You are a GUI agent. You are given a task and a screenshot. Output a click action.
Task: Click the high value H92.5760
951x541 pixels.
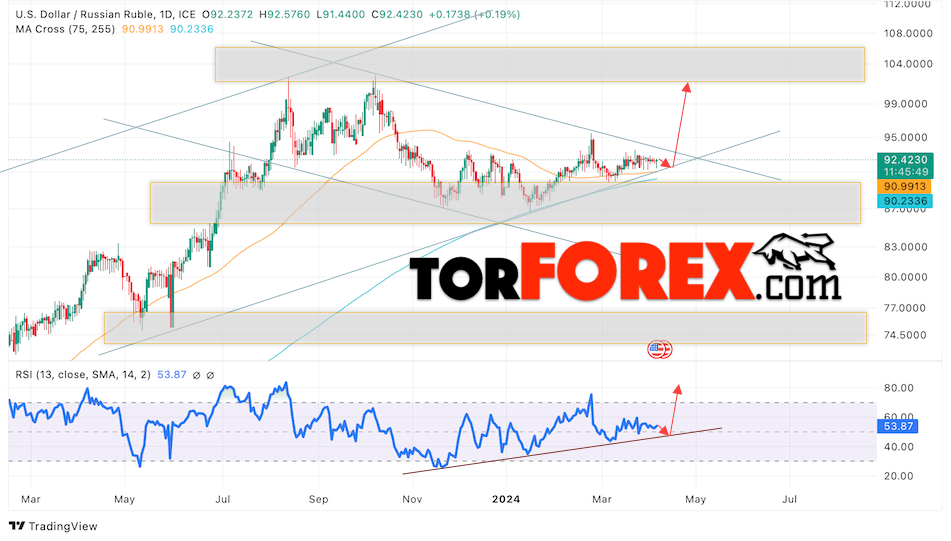click(x=284, y=14)
